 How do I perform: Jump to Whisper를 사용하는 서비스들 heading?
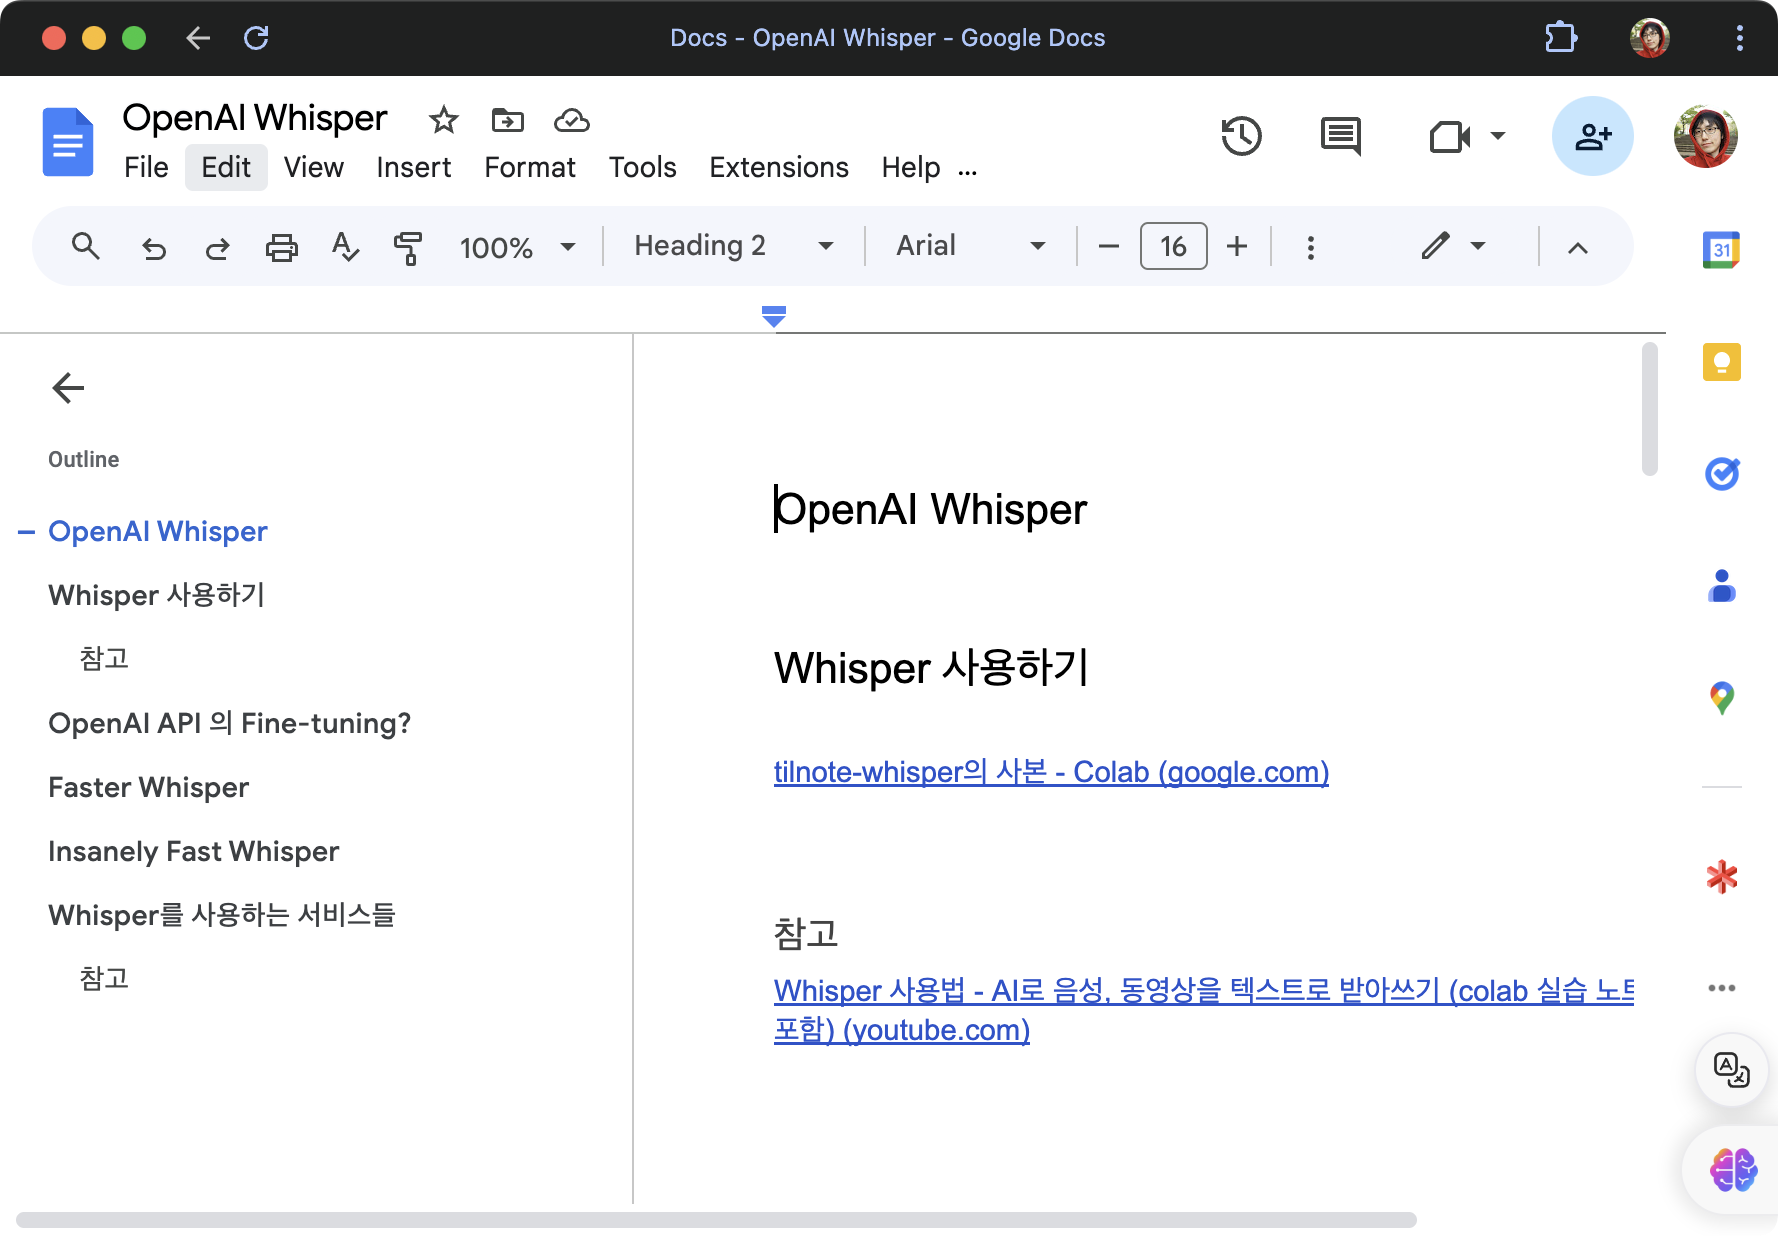[x=221, y=915]
